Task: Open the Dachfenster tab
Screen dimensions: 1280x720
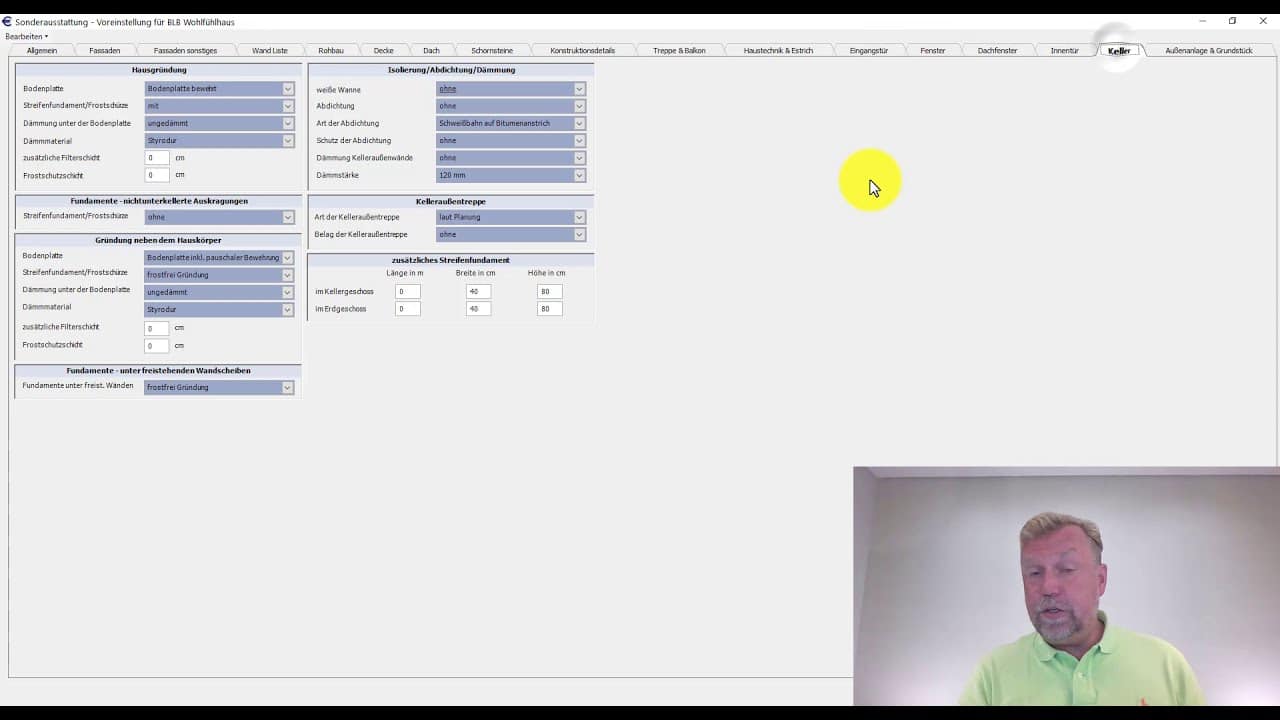Action: 997,50
